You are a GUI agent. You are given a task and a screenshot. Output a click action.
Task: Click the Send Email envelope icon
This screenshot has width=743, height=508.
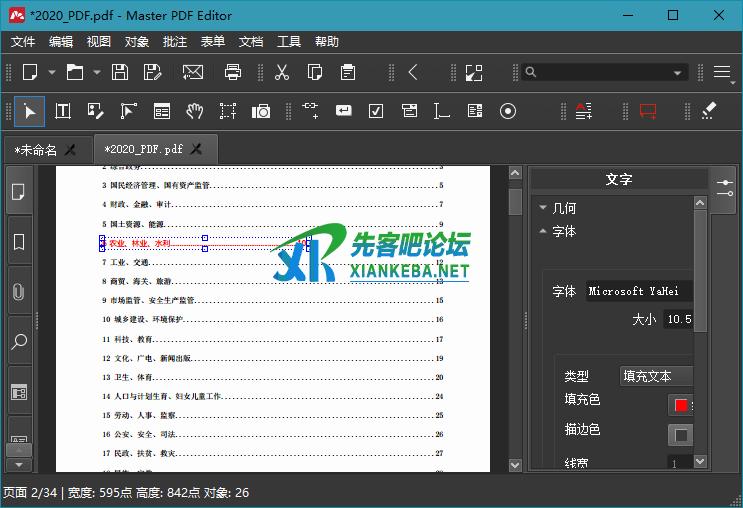tap(192, 72)
